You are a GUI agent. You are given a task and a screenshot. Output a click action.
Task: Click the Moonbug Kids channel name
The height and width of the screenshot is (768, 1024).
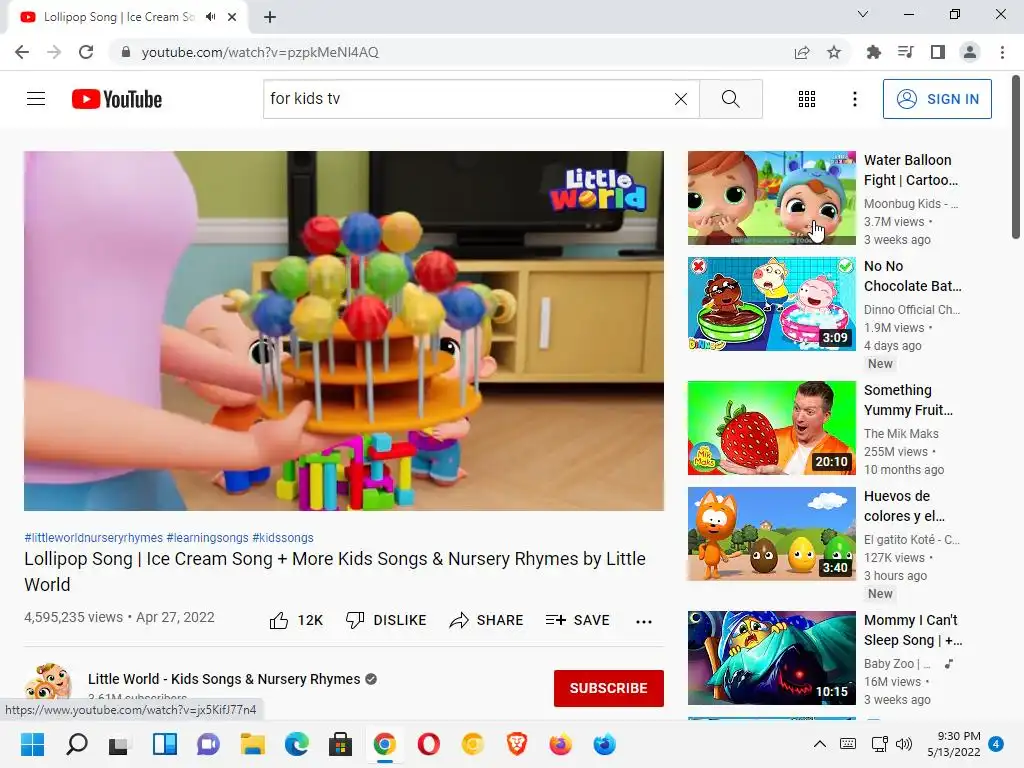click(910, 204)
